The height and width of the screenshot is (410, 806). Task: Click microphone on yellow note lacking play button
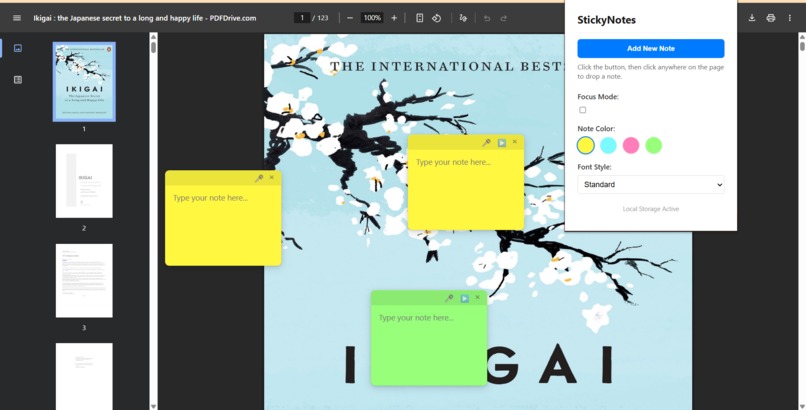click(x=259, y=178)
